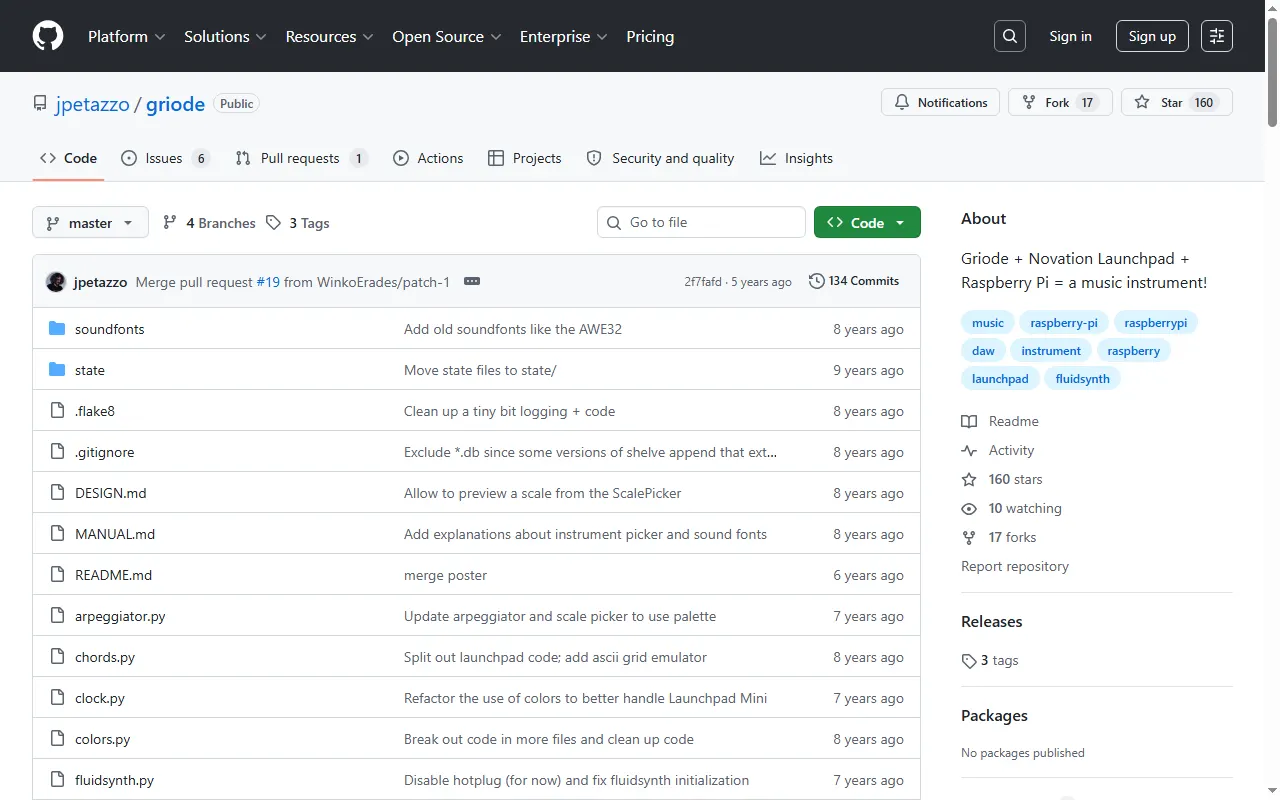
Task: Click the star icon beside 160 stars
Action: 969,480
